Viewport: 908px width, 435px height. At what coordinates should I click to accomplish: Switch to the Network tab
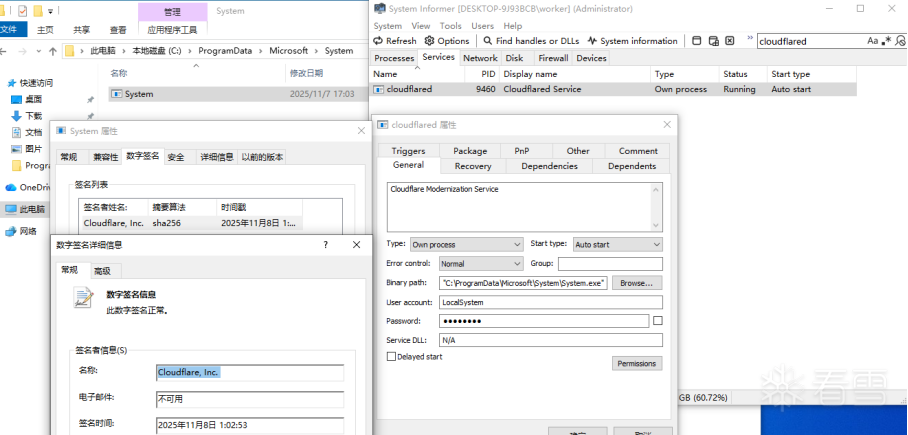pyautogui.click(x=480, y=58)
